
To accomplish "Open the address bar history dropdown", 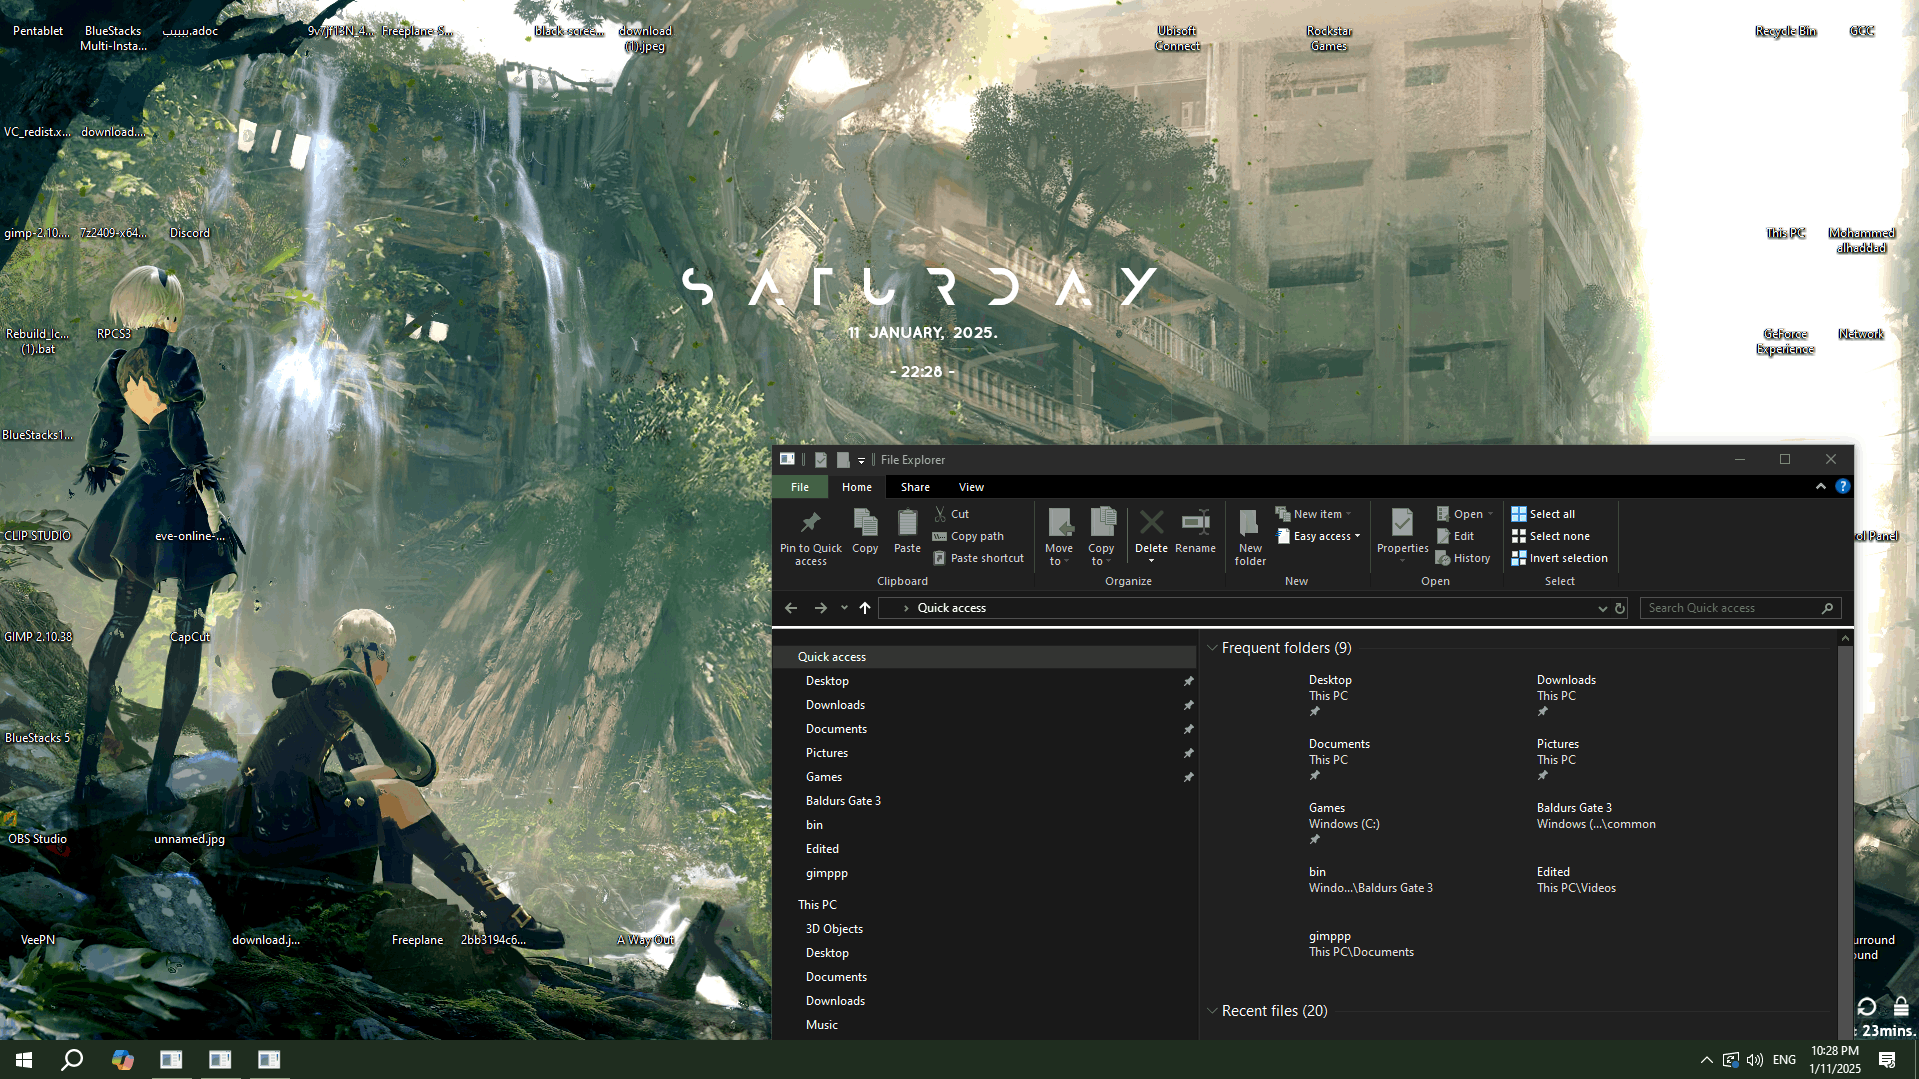I will (x=1602, y=608).
